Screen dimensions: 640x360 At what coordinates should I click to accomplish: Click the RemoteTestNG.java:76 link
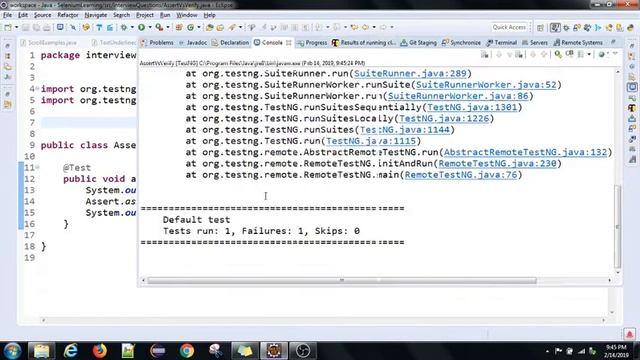(x=461, y=175)
